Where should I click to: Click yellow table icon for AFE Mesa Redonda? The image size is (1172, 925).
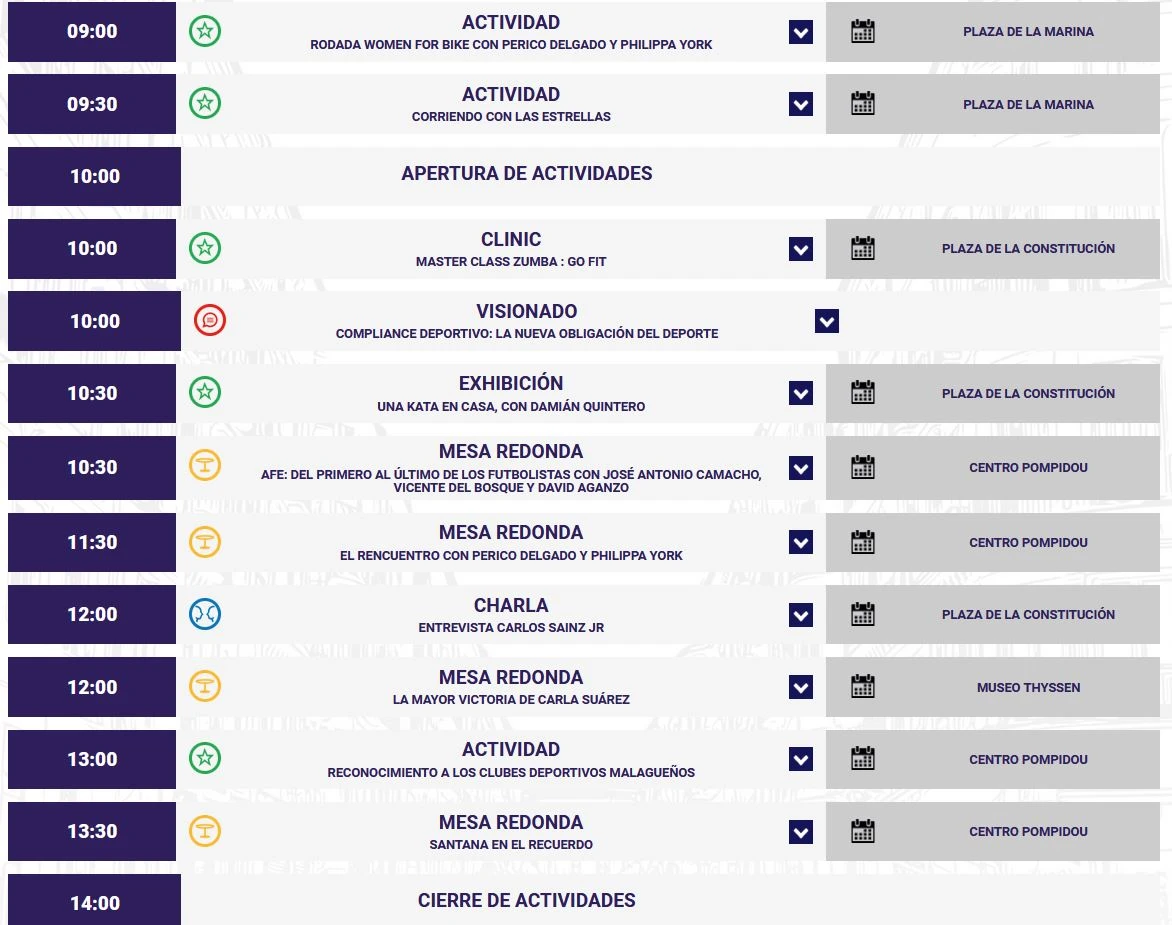pyautogui.click(x=205, y=466)
